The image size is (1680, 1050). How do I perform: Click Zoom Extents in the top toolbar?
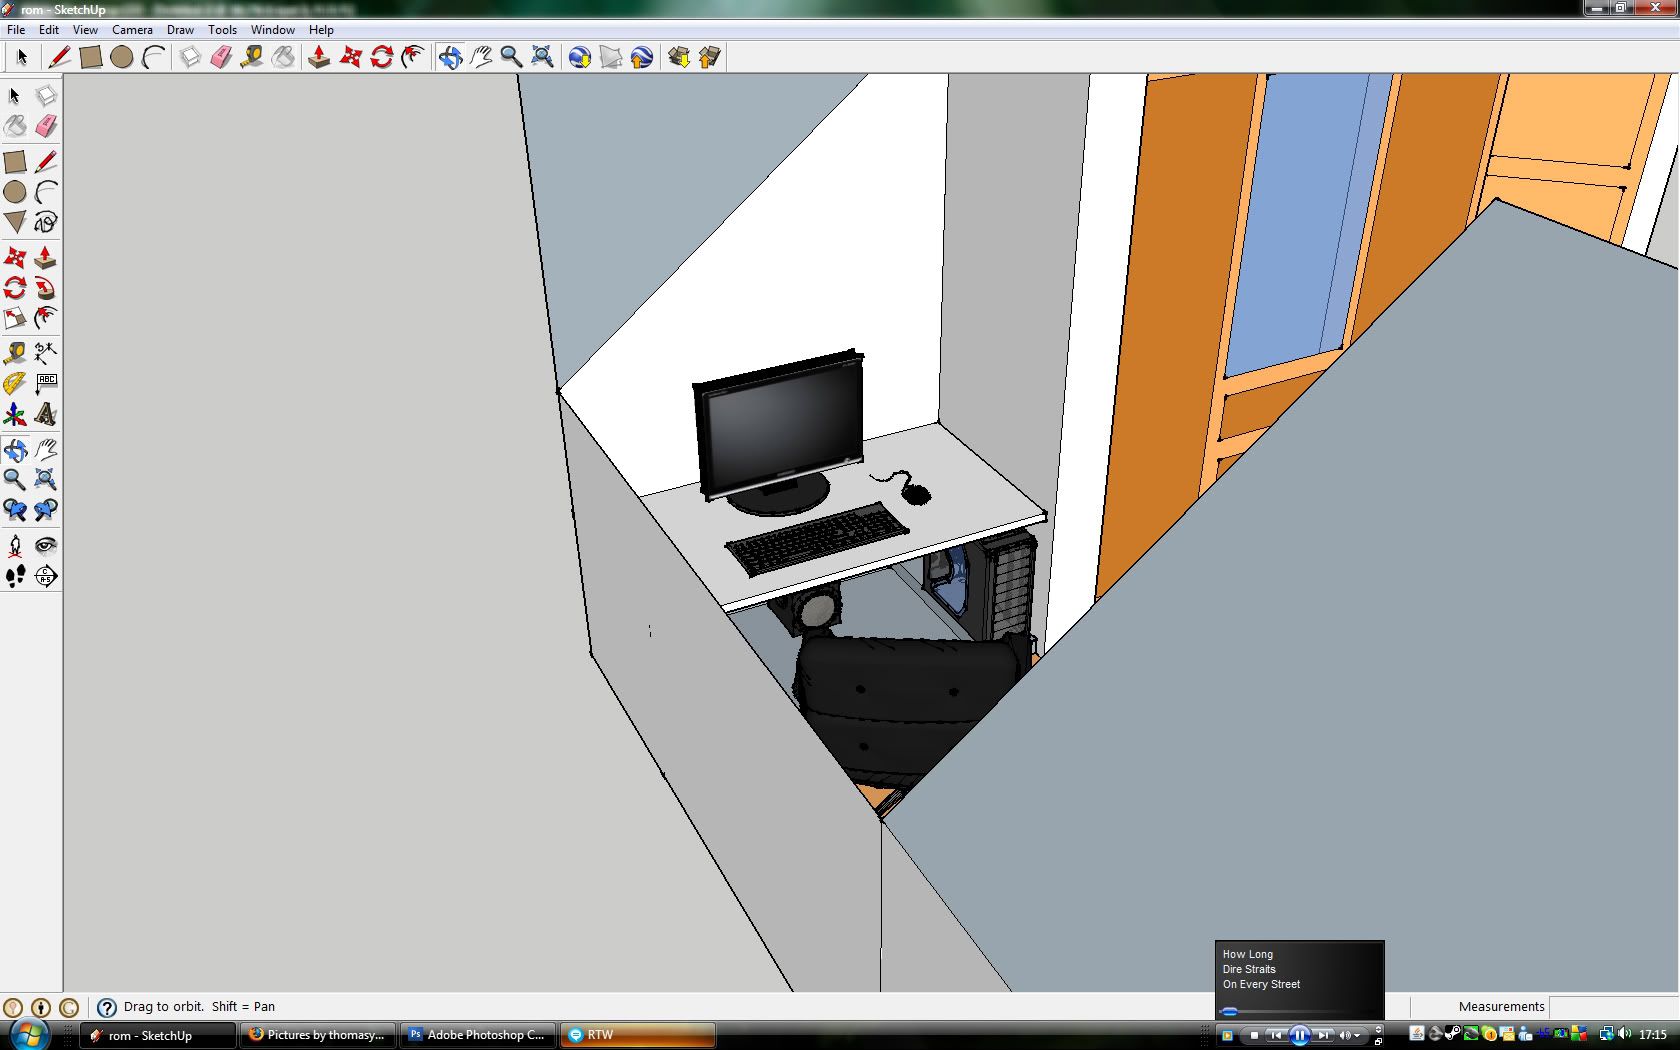point(542,57)
